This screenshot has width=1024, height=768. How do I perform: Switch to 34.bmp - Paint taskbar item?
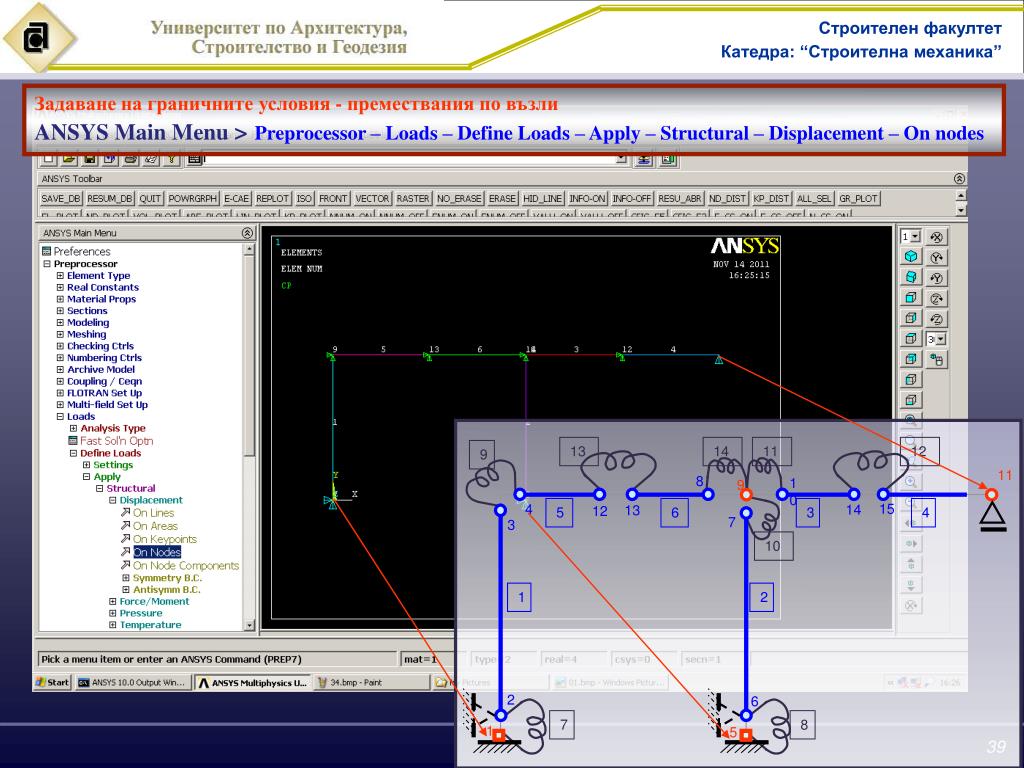[372, 682]
